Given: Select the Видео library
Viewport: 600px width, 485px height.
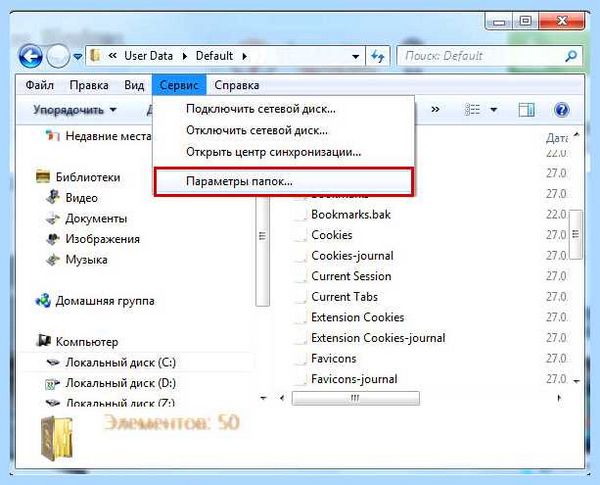Looking at the screenshot, I should pyautogui.click(x=82, y=198).
